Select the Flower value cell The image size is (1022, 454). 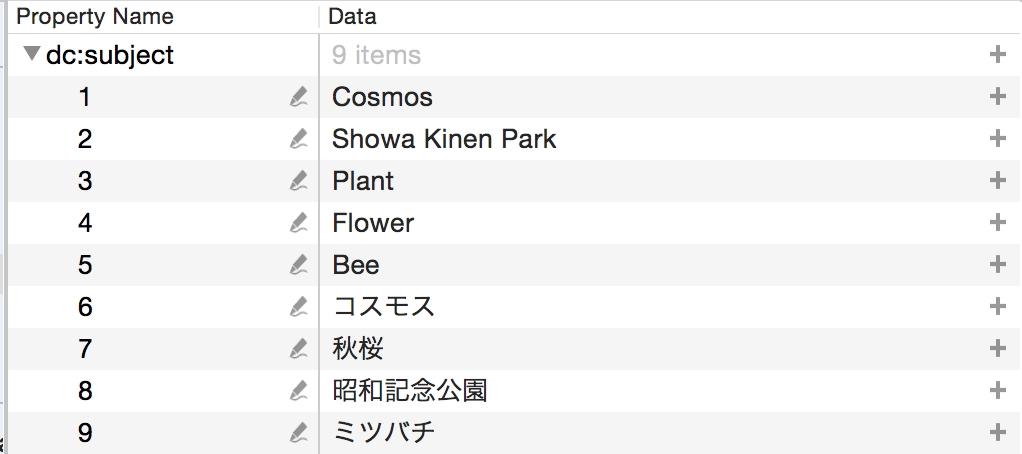[x=373, y=223]
